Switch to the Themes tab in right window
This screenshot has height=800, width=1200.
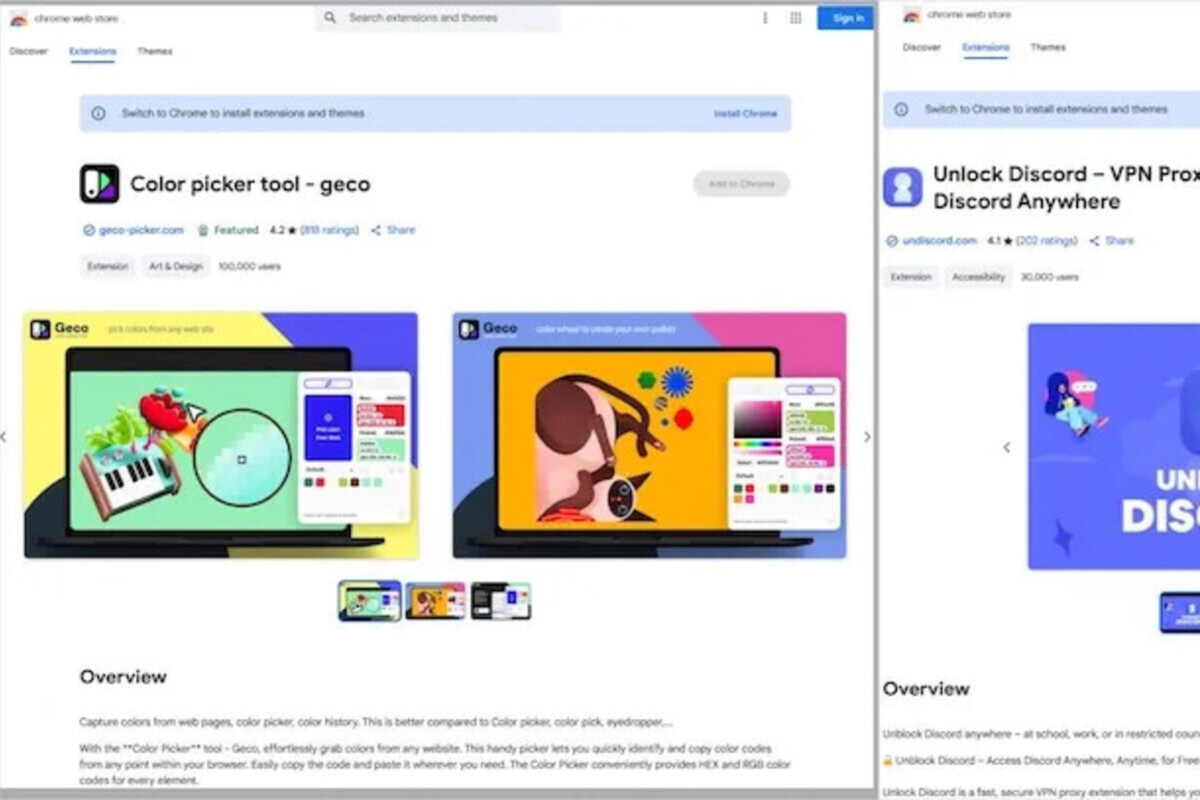1048,47
